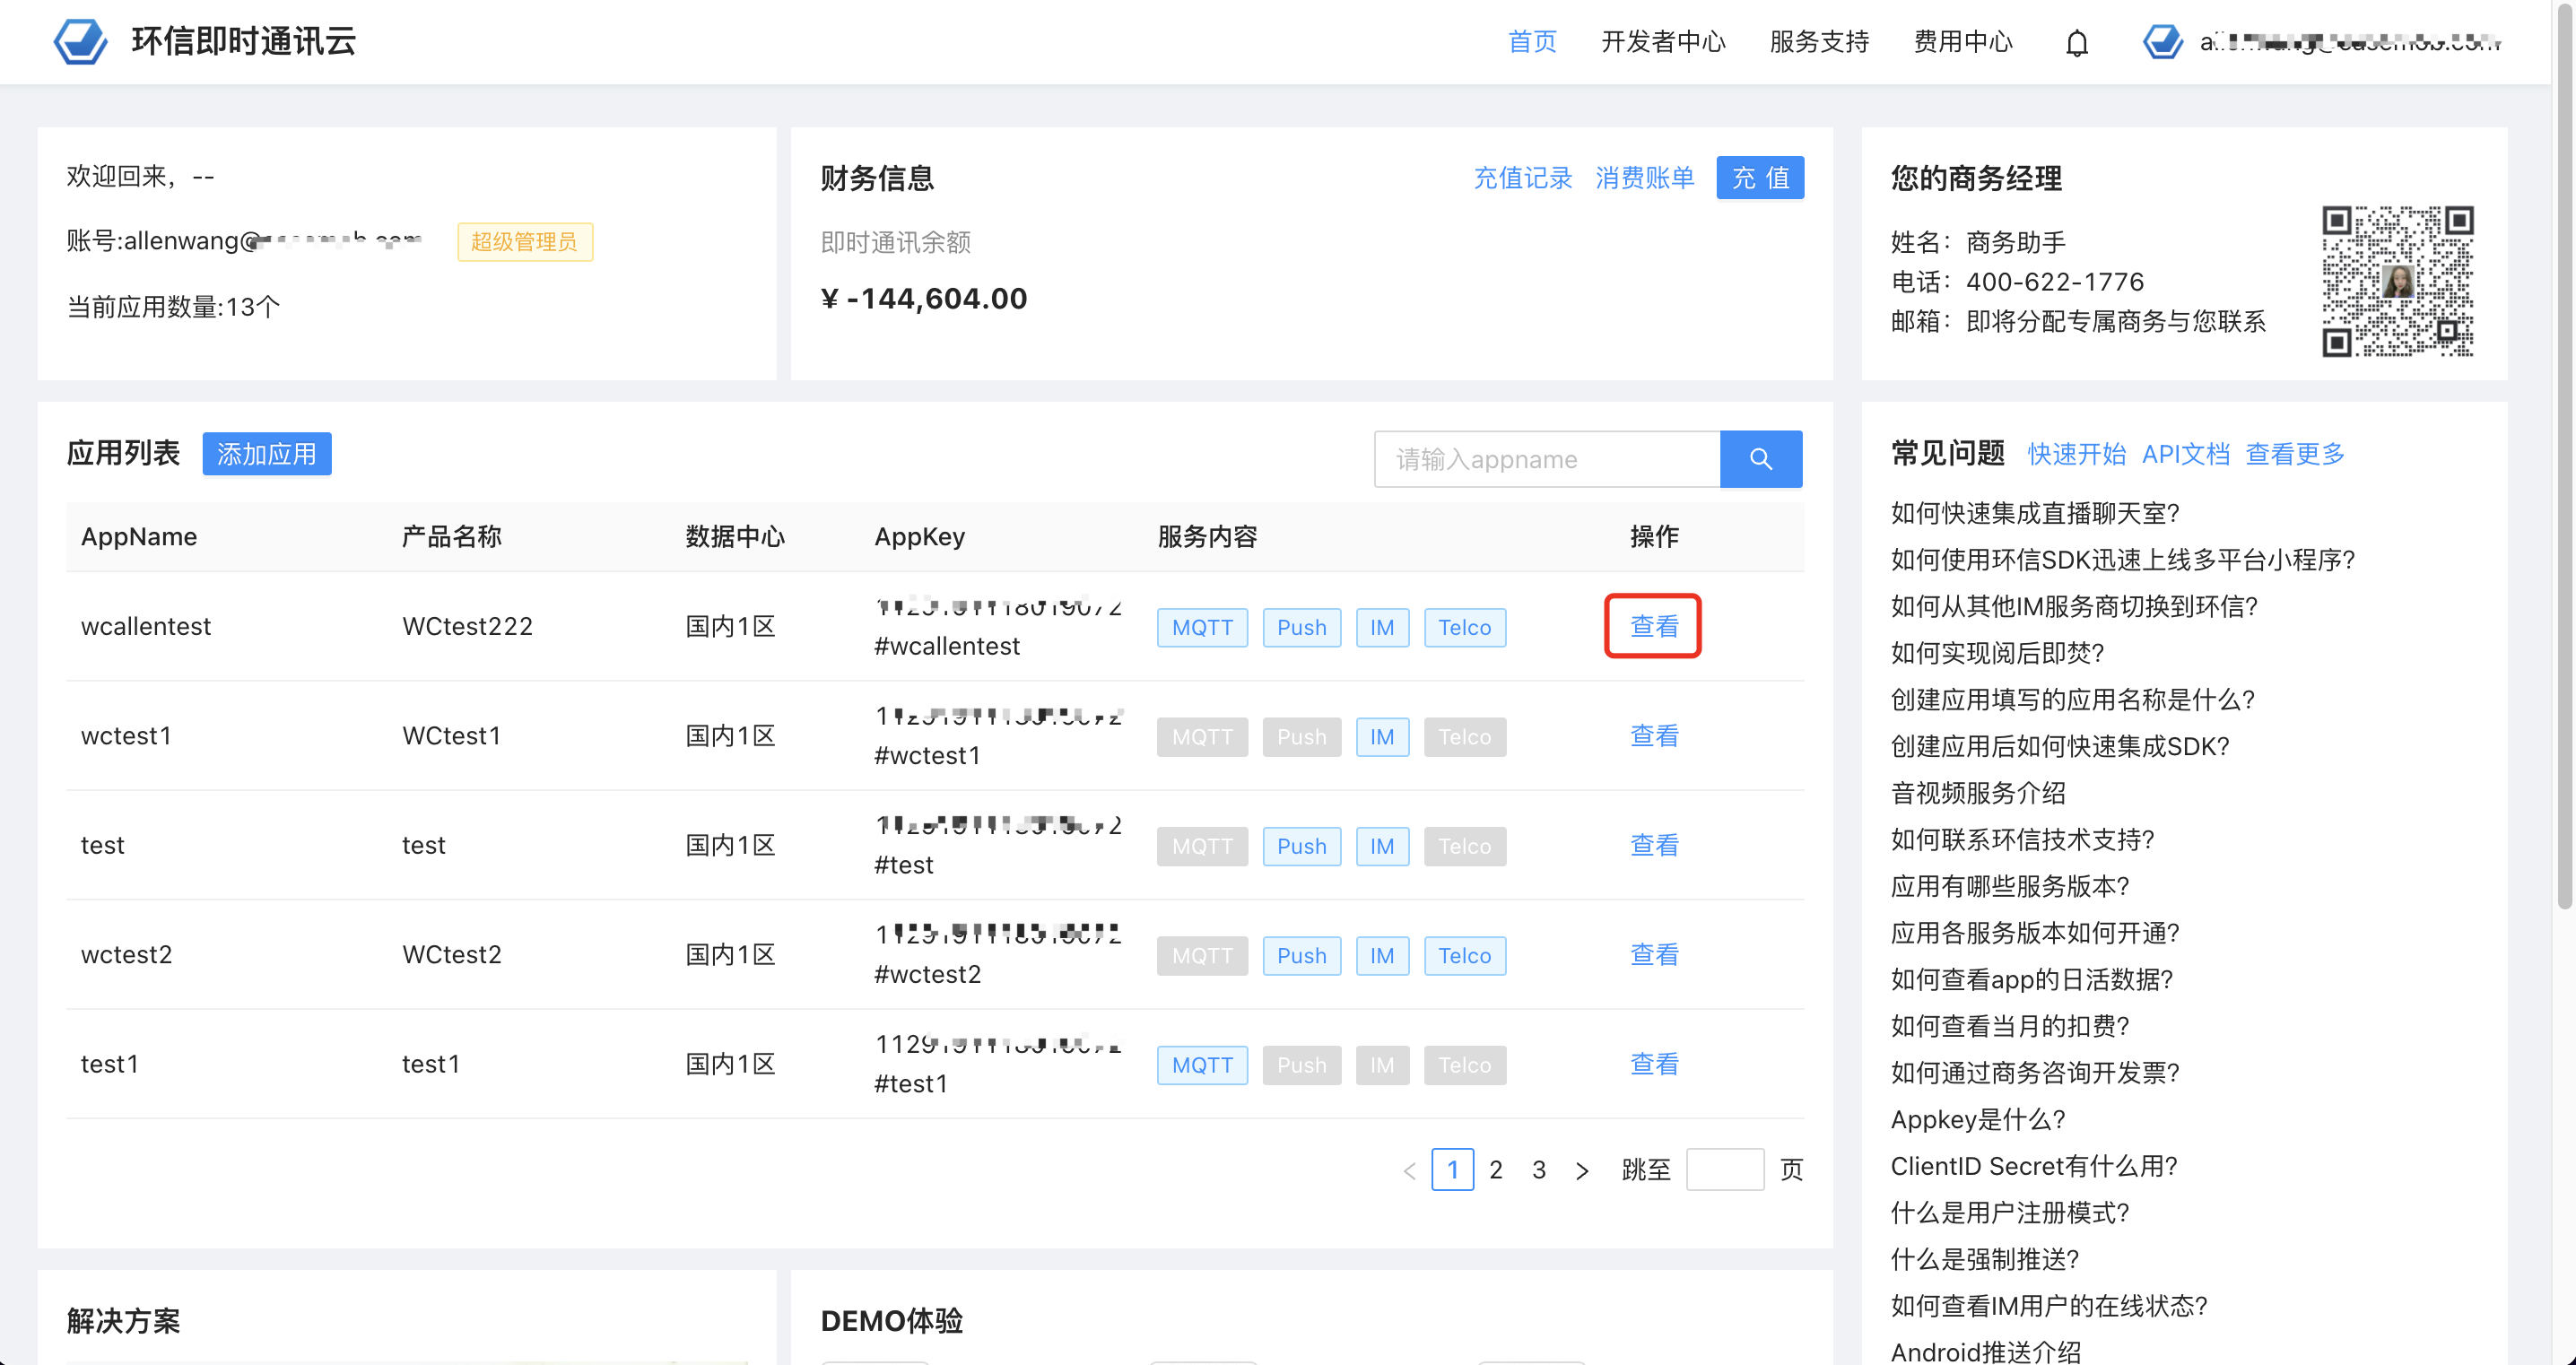Open FAQ 应用有哪些服务版本?
Screen dimensions: 2576x1365
tap(2010, 887)
